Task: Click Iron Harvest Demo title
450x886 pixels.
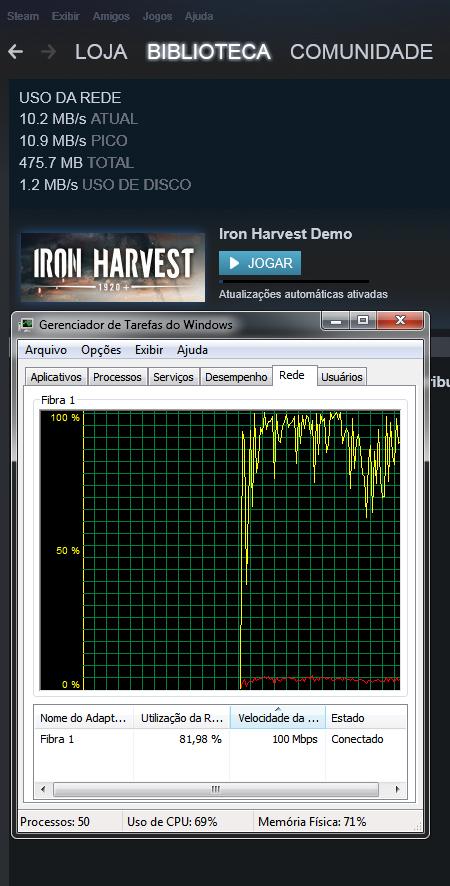Action: pyautogui.click(x=285, y=234)
